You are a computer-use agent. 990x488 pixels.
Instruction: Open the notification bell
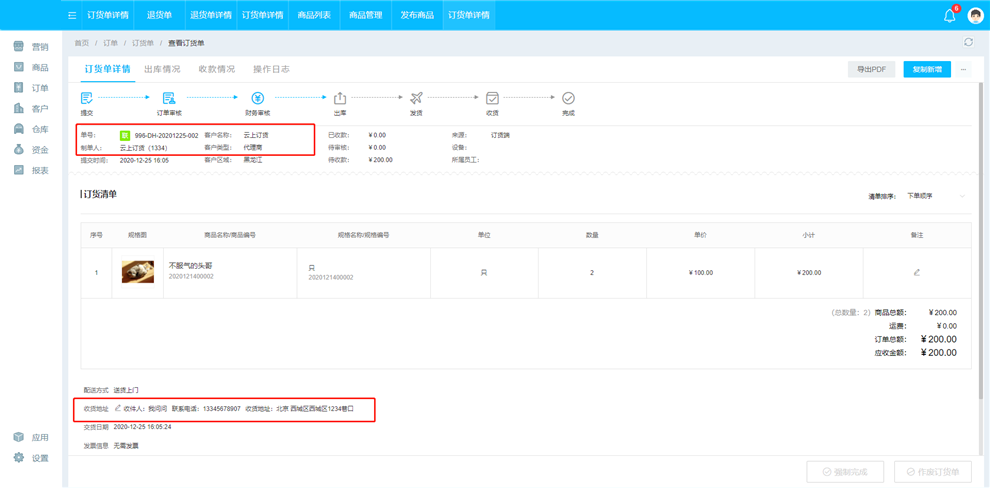point(949,15)
